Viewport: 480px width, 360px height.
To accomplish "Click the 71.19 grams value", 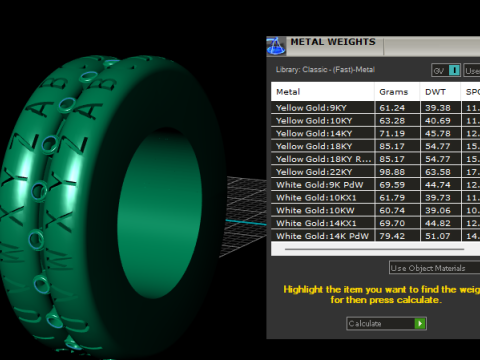I will pyautogui.click(x=392, y=134).
